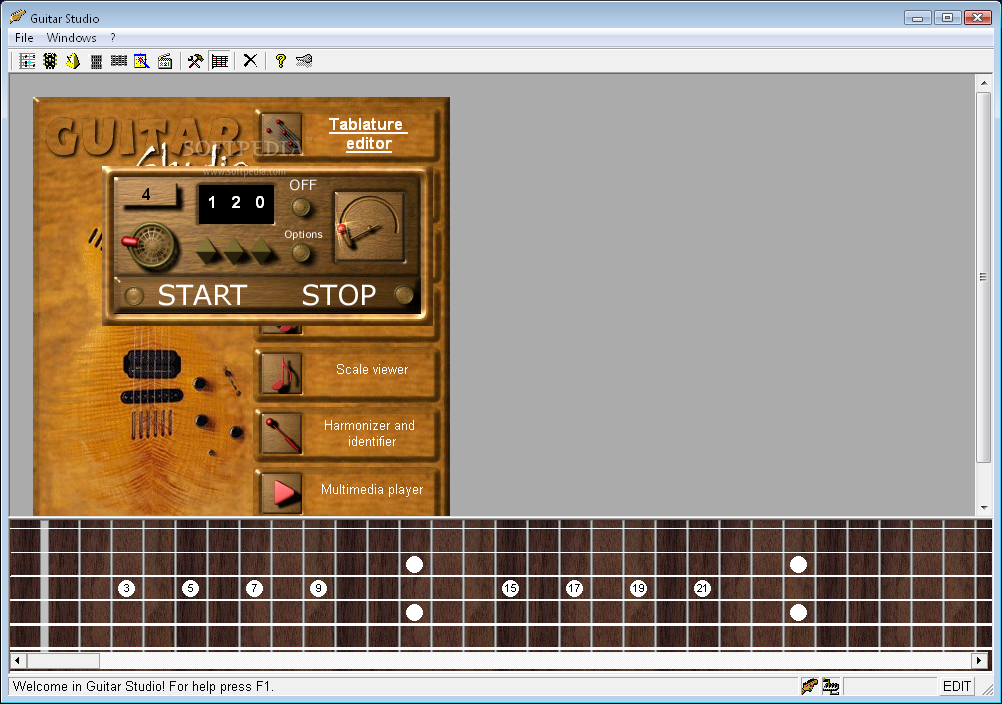
Task: Click the Tablature editor strings icon
Action: coord(281,134)
